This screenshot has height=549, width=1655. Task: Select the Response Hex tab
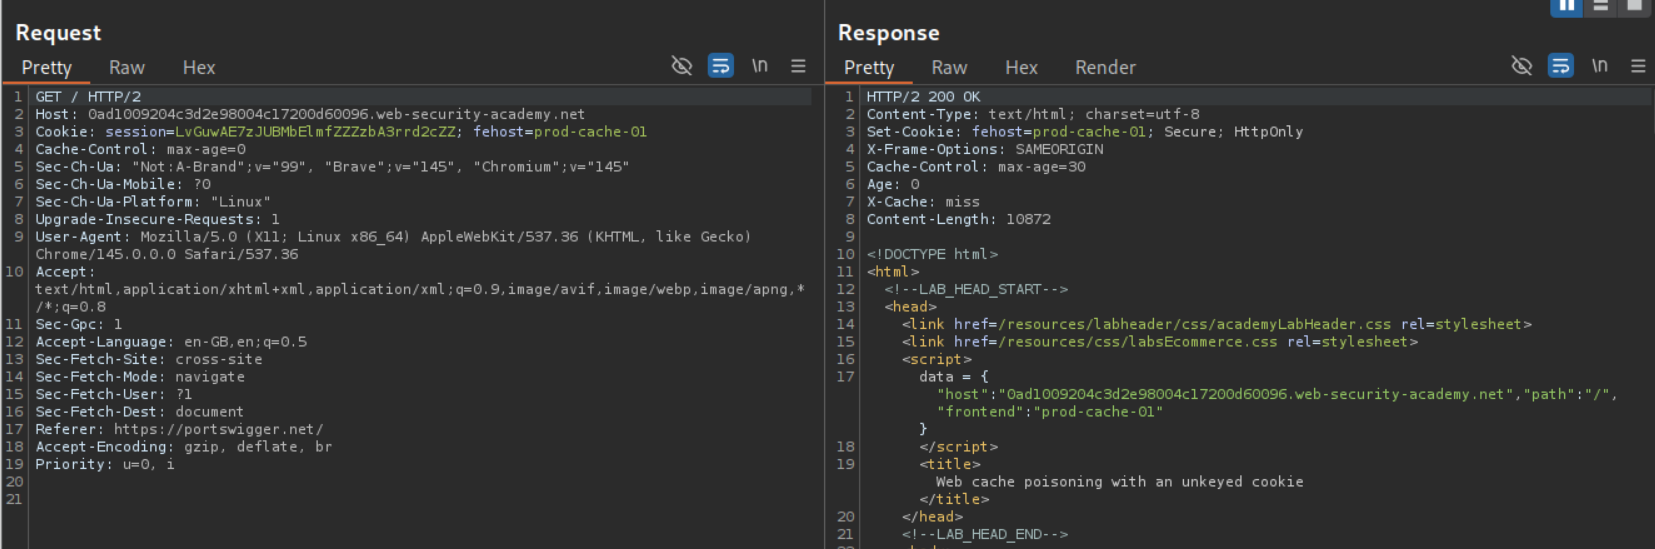(x=1021, y=68)
